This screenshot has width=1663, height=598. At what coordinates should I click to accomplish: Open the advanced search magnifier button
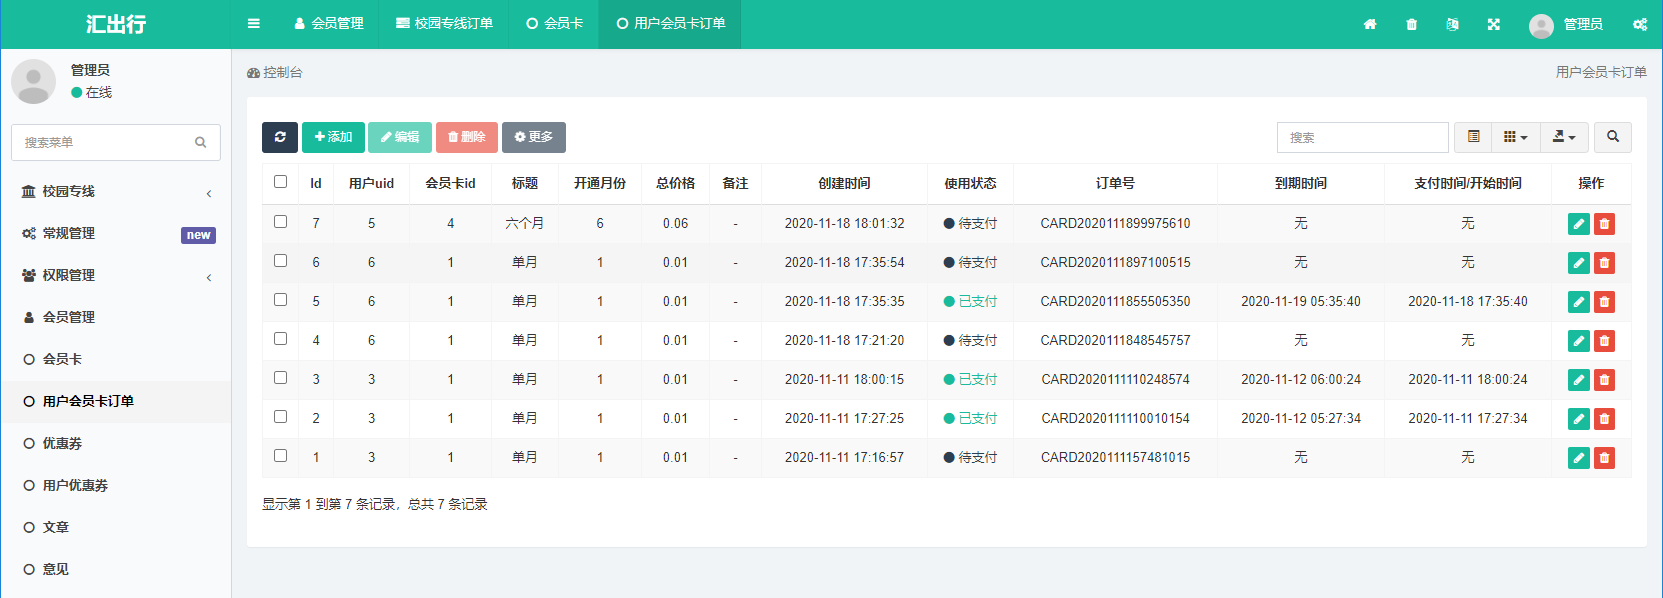point(1613,137)
